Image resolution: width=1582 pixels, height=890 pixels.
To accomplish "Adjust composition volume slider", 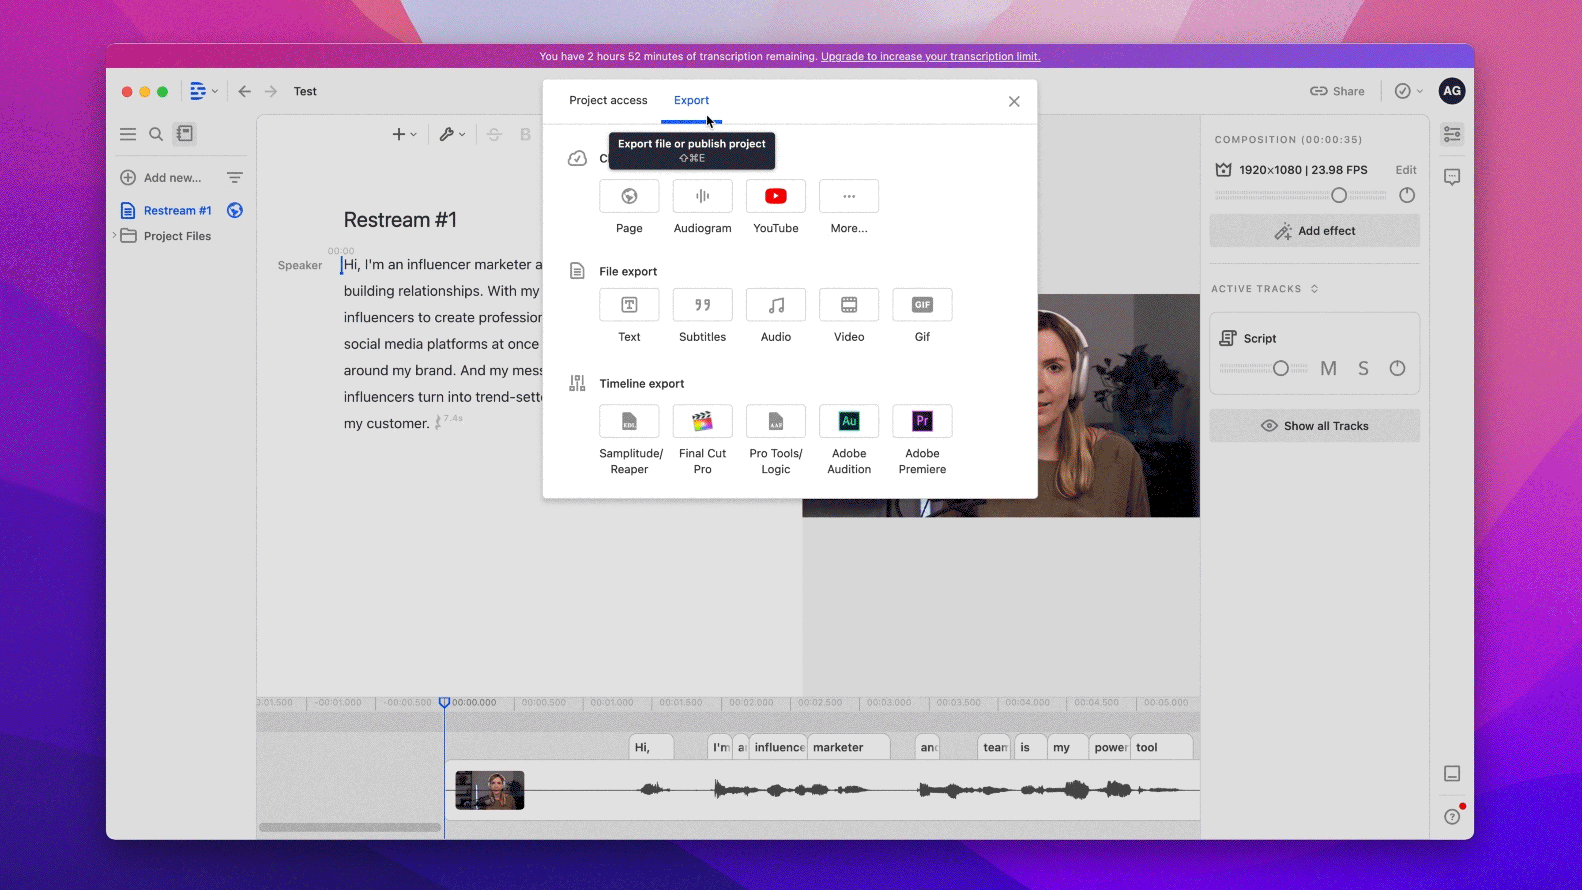I will [x=1339, y=195].
